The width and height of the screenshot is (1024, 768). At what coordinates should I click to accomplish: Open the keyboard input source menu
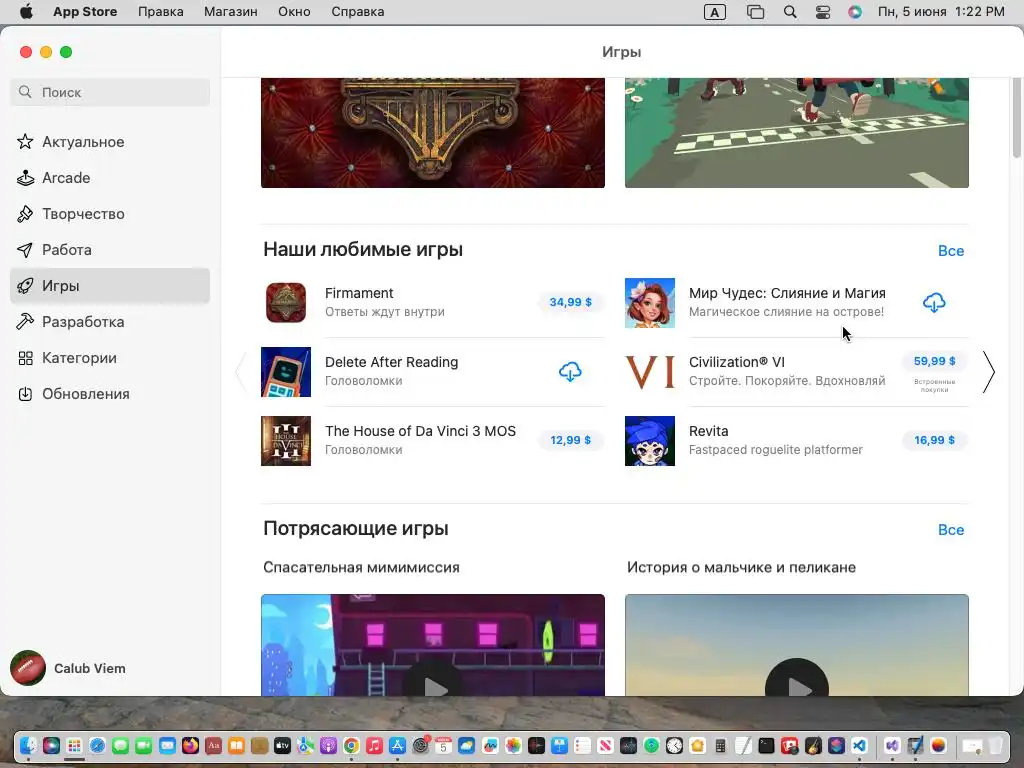(714, 12)
